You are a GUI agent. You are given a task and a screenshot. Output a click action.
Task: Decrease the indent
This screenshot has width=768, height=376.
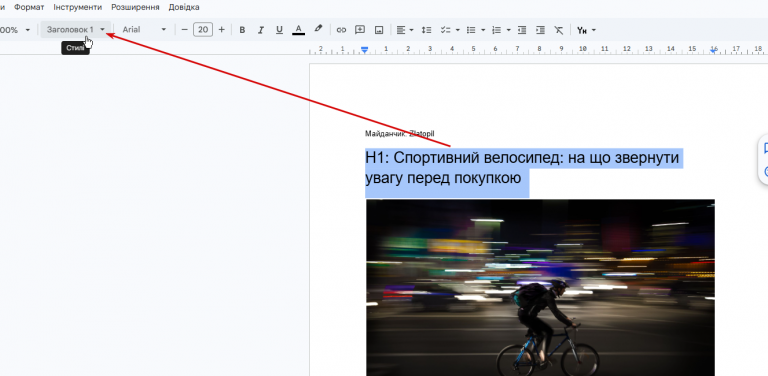pos(522,30)
